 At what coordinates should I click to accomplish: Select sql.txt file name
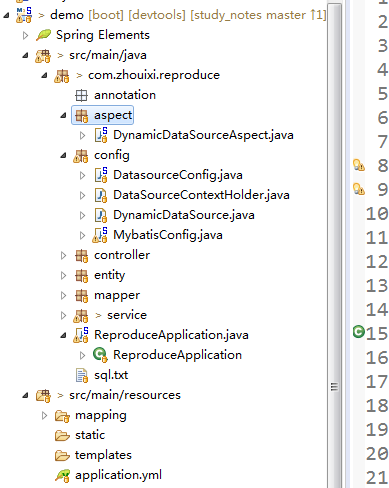pos(111,375)
